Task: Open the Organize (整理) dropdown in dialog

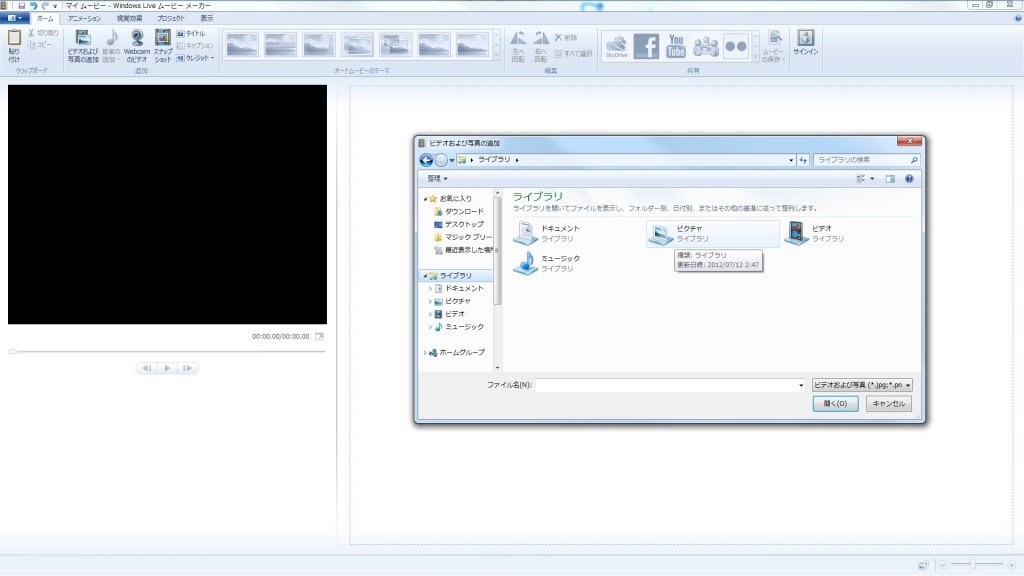Action: [437, 178]
